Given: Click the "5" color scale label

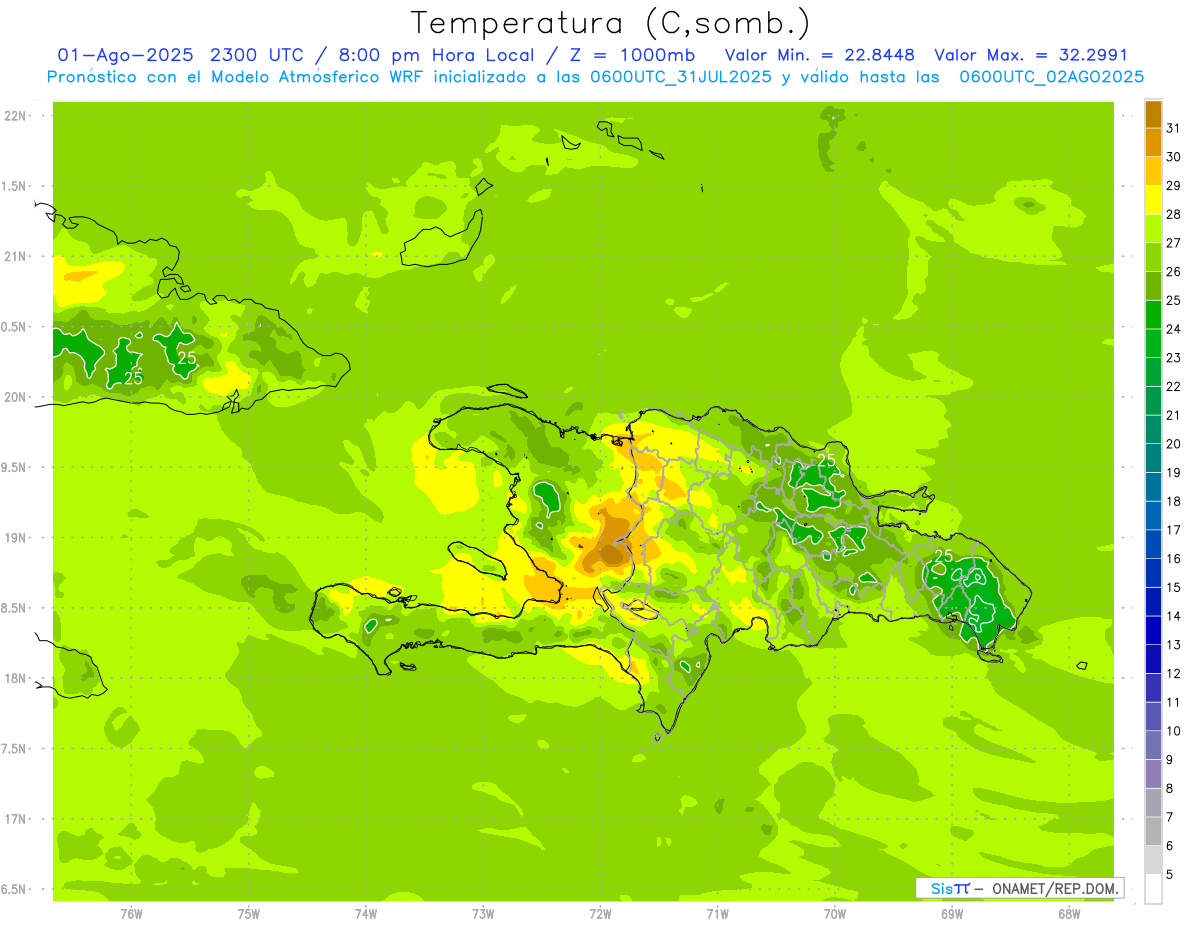Looking at the screenshot, I should (x=1170, y=874).
